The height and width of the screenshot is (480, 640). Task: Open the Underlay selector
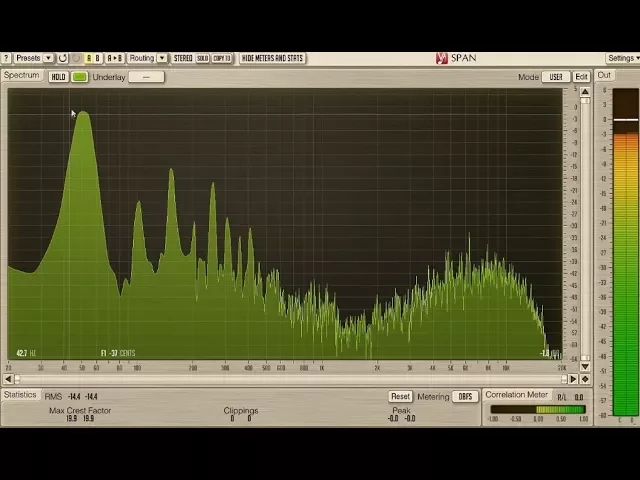click(x=146, y=77)
